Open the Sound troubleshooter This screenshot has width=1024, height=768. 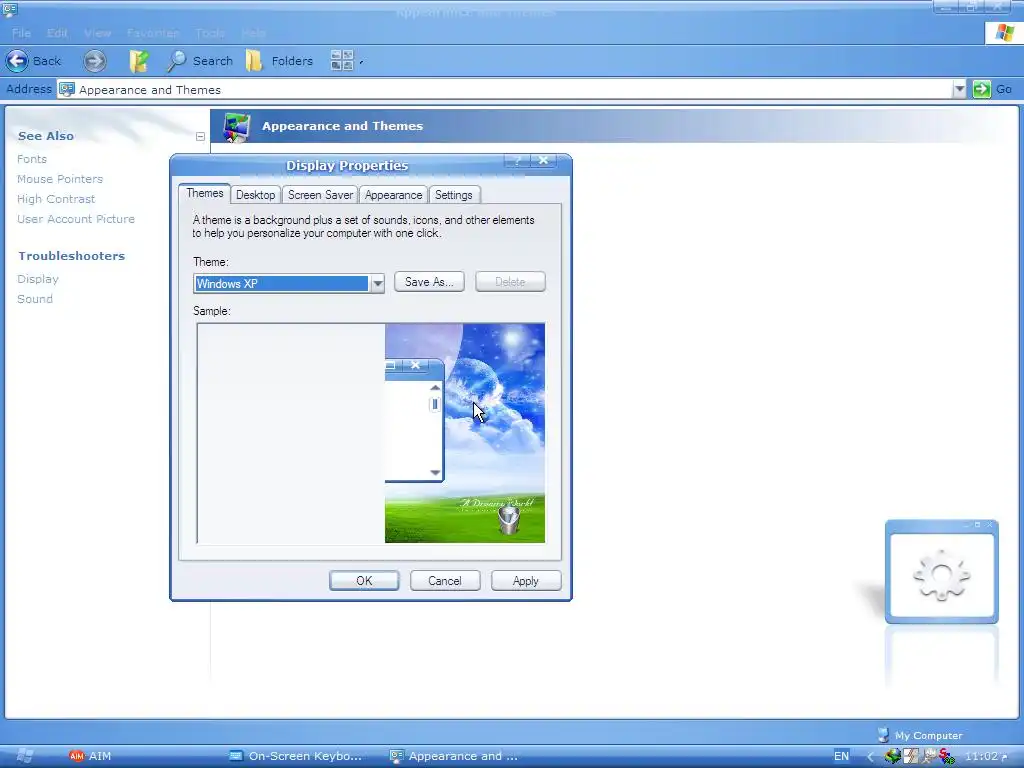click(35, 299)
